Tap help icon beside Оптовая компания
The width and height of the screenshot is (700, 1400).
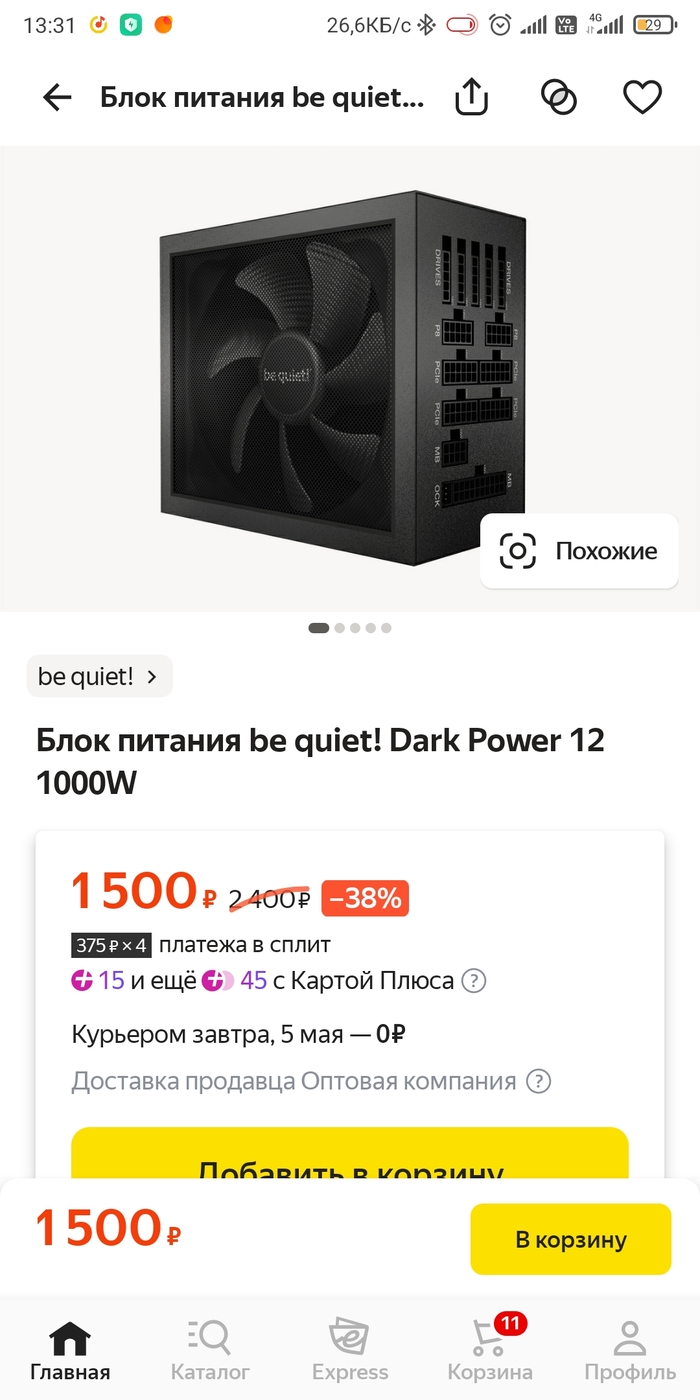539,1081
